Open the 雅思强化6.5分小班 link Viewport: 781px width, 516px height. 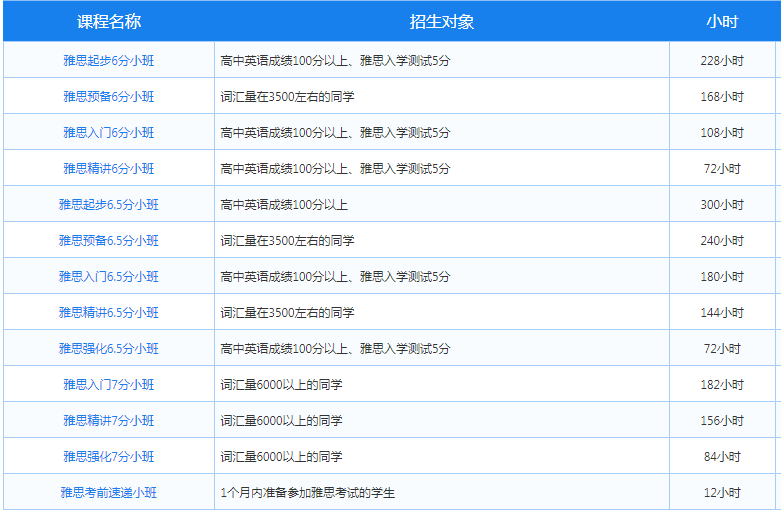click(x=108, y=349)
